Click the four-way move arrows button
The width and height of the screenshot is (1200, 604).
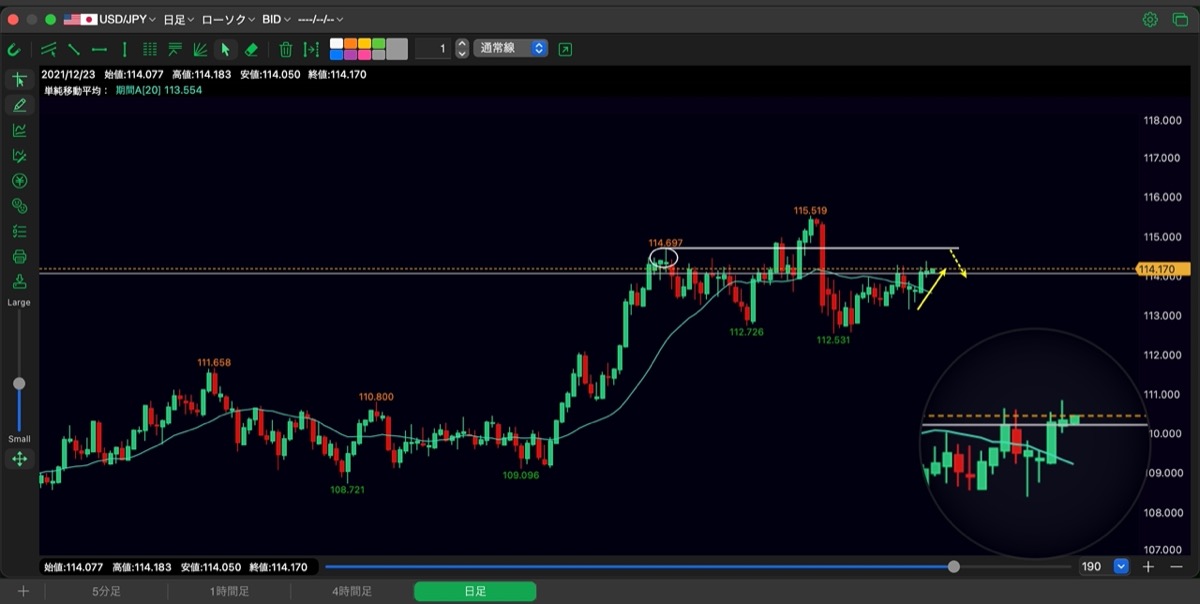tap(19, 459)
